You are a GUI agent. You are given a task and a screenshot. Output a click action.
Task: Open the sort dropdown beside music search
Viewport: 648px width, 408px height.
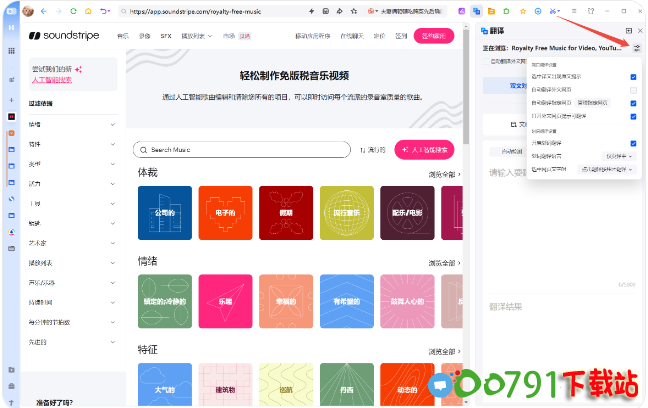coord(372,150)
